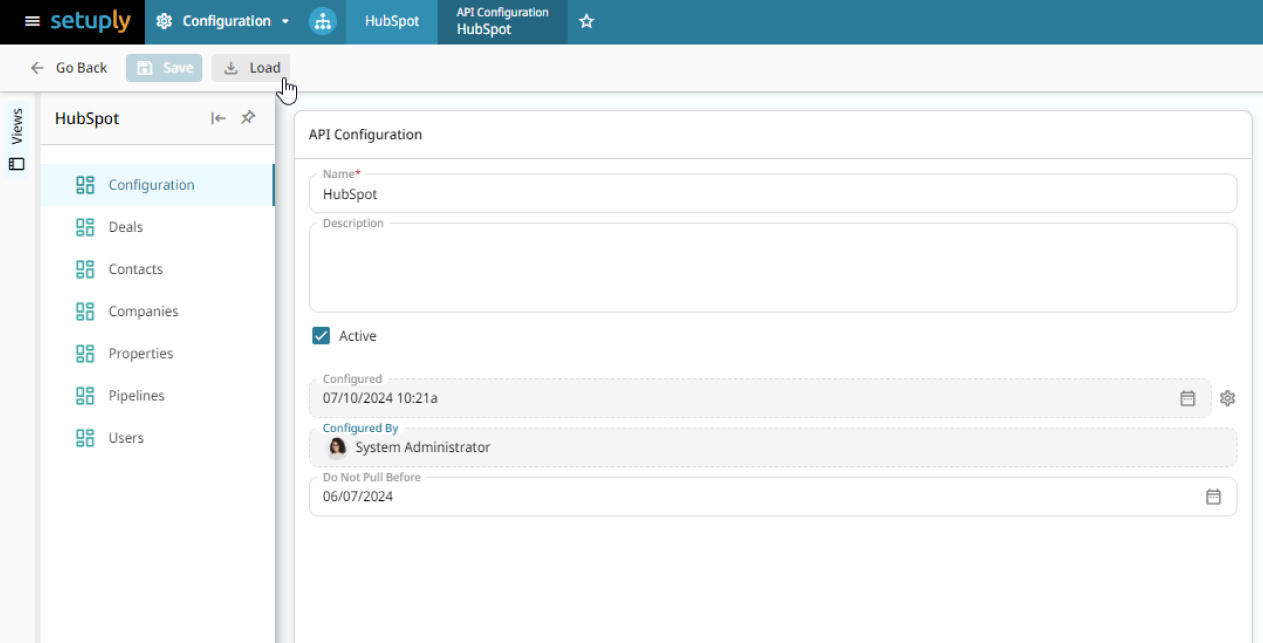Click the Go Back button

69,68
